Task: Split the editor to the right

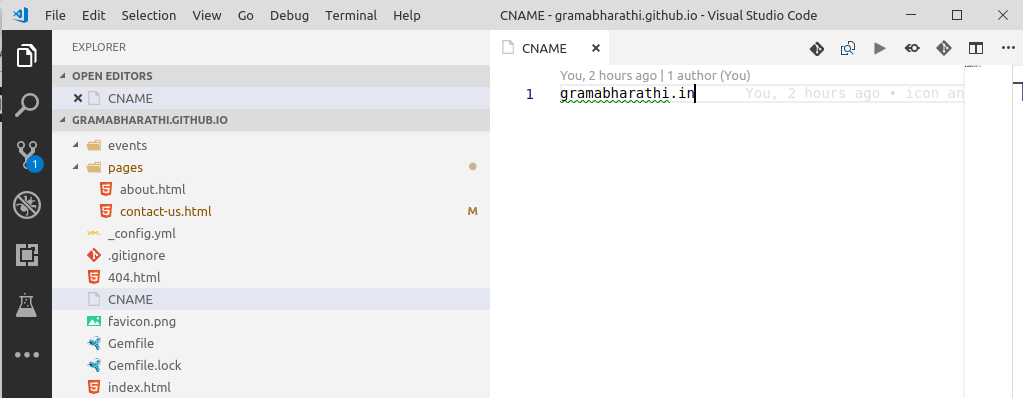Action: (975, 48)
